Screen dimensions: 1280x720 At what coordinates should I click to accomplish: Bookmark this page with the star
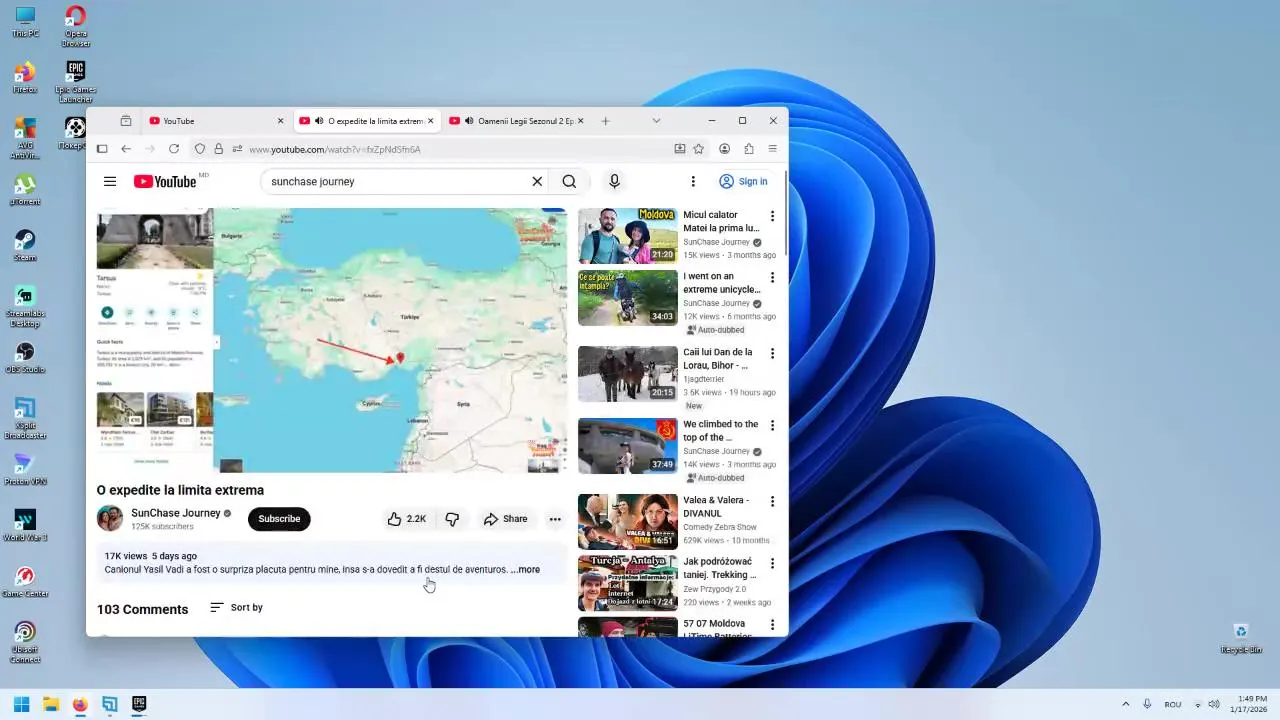(699, 149)
